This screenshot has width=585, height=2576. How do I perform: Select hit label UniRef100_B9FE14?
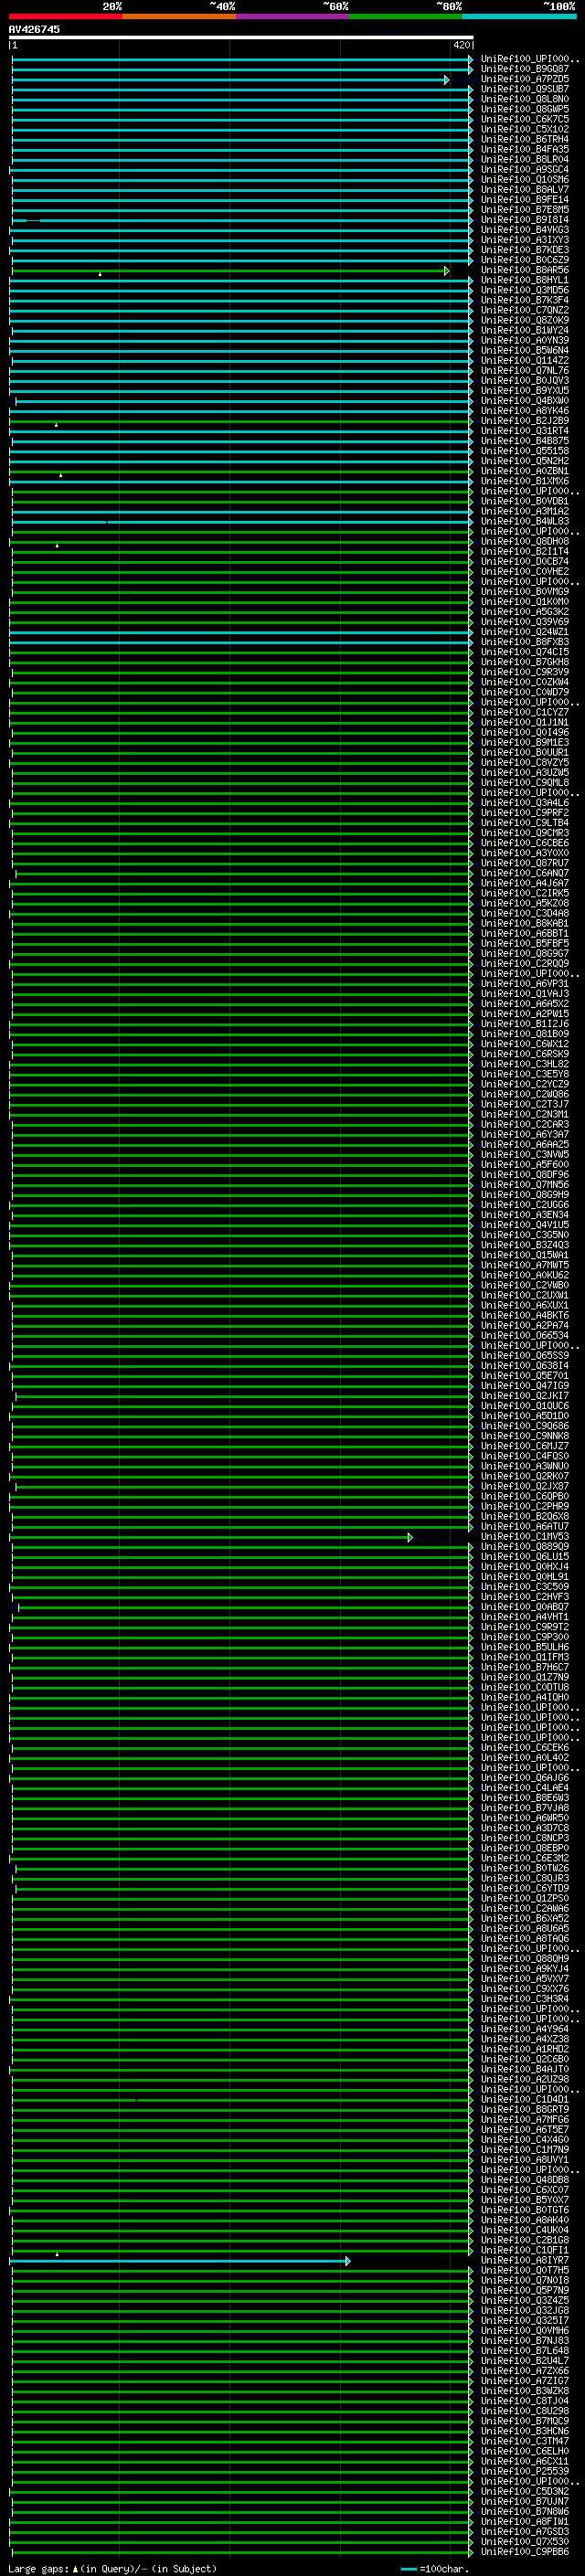[x=525, y=199]
